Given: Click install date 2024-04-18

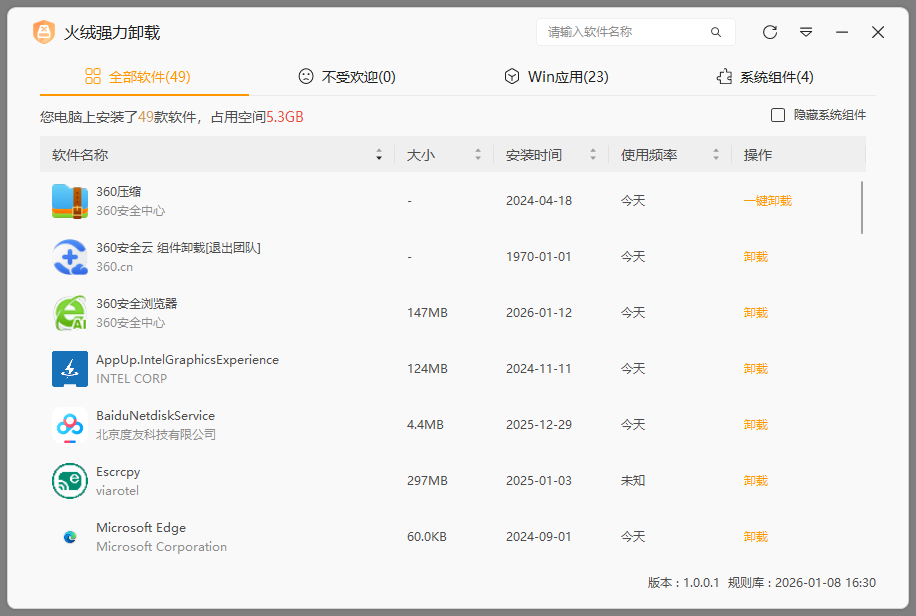Looking at the screenshot, I should click(539, 201).
